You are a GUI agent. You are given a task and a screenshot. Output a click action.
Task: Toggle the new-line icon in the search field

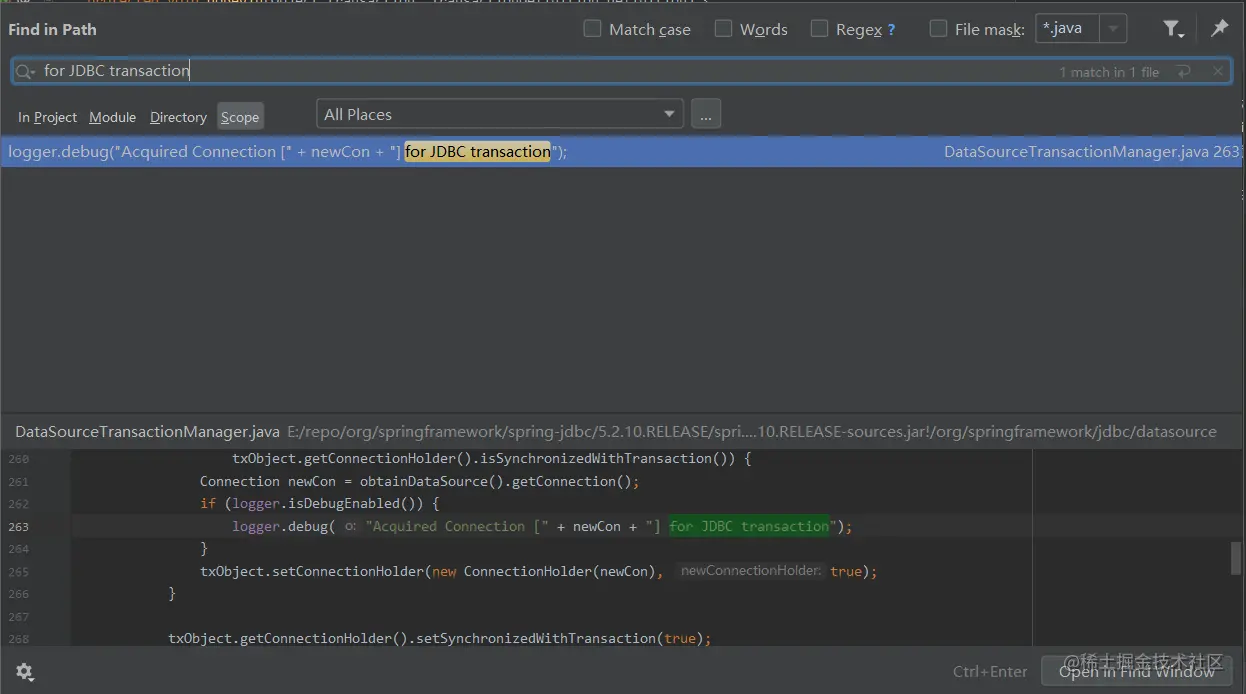[1184, 72]
